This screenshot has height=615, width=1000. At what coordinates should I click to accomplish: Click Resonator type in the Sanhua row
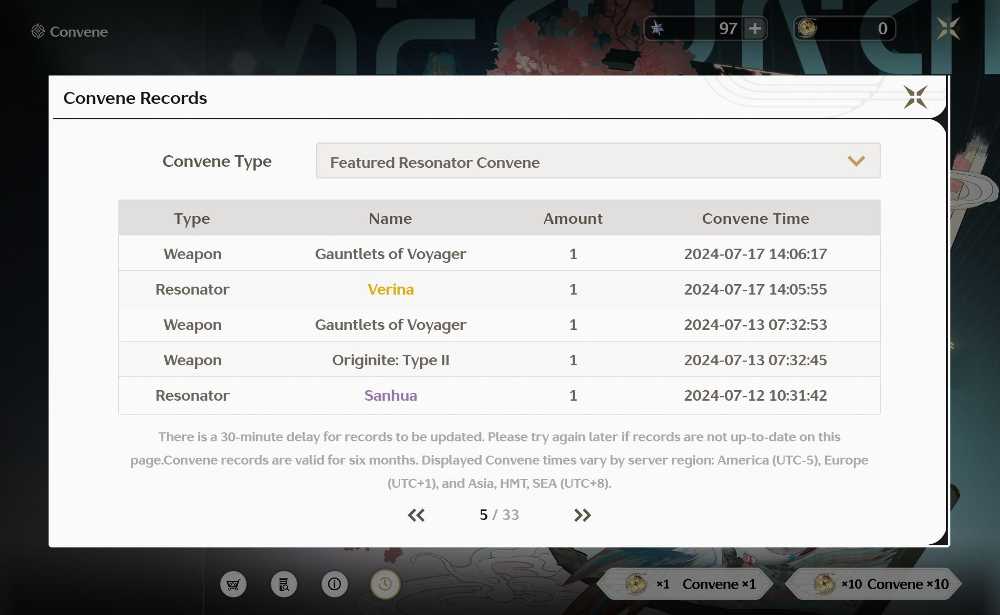click(x=192, y=395)
